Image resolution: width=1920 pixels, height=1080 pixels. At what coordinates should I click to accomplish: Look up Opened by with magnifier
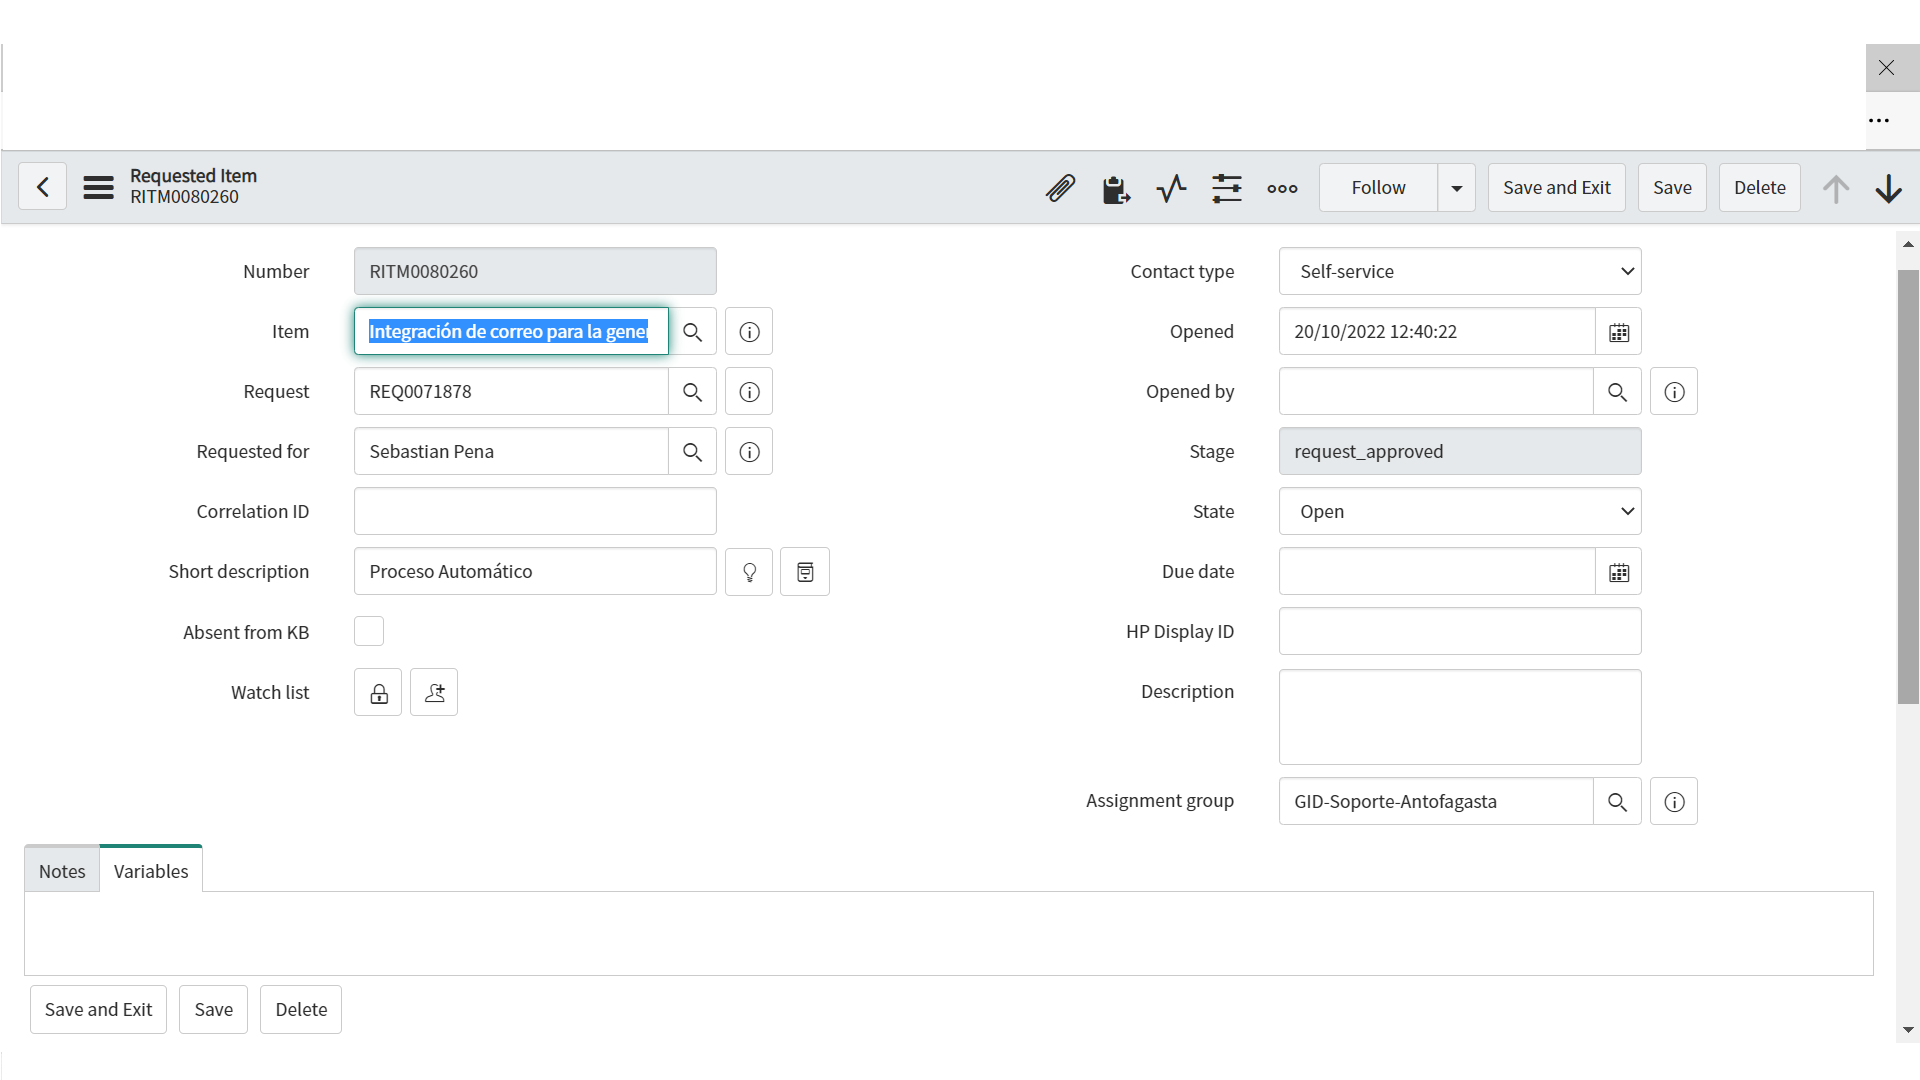pos(1617,391)
